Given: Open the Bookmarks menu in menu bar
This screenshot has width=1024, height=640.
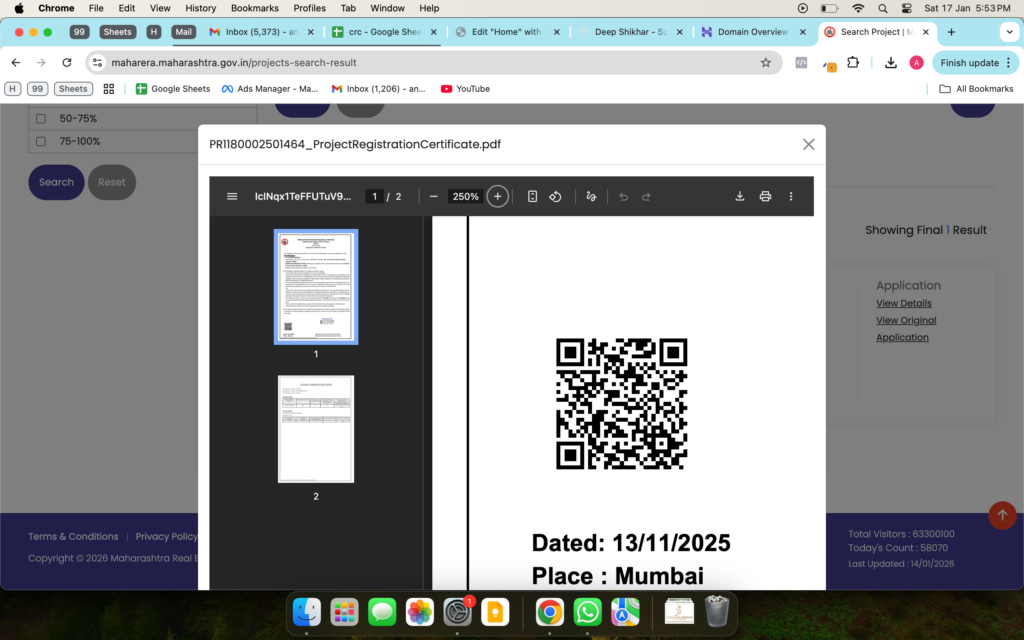Looking at the screenshot, I should click(254, 8).
